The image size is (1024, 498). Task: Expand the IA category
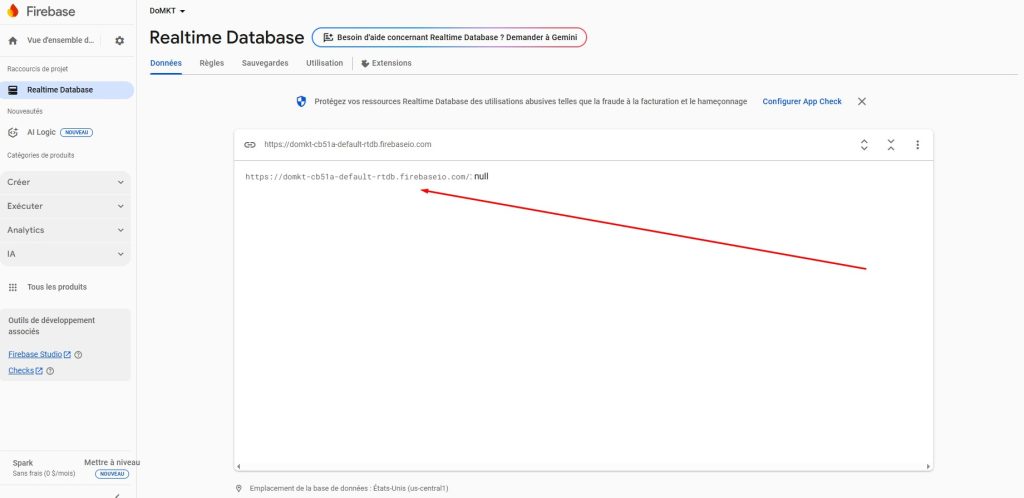pos(65,254)
